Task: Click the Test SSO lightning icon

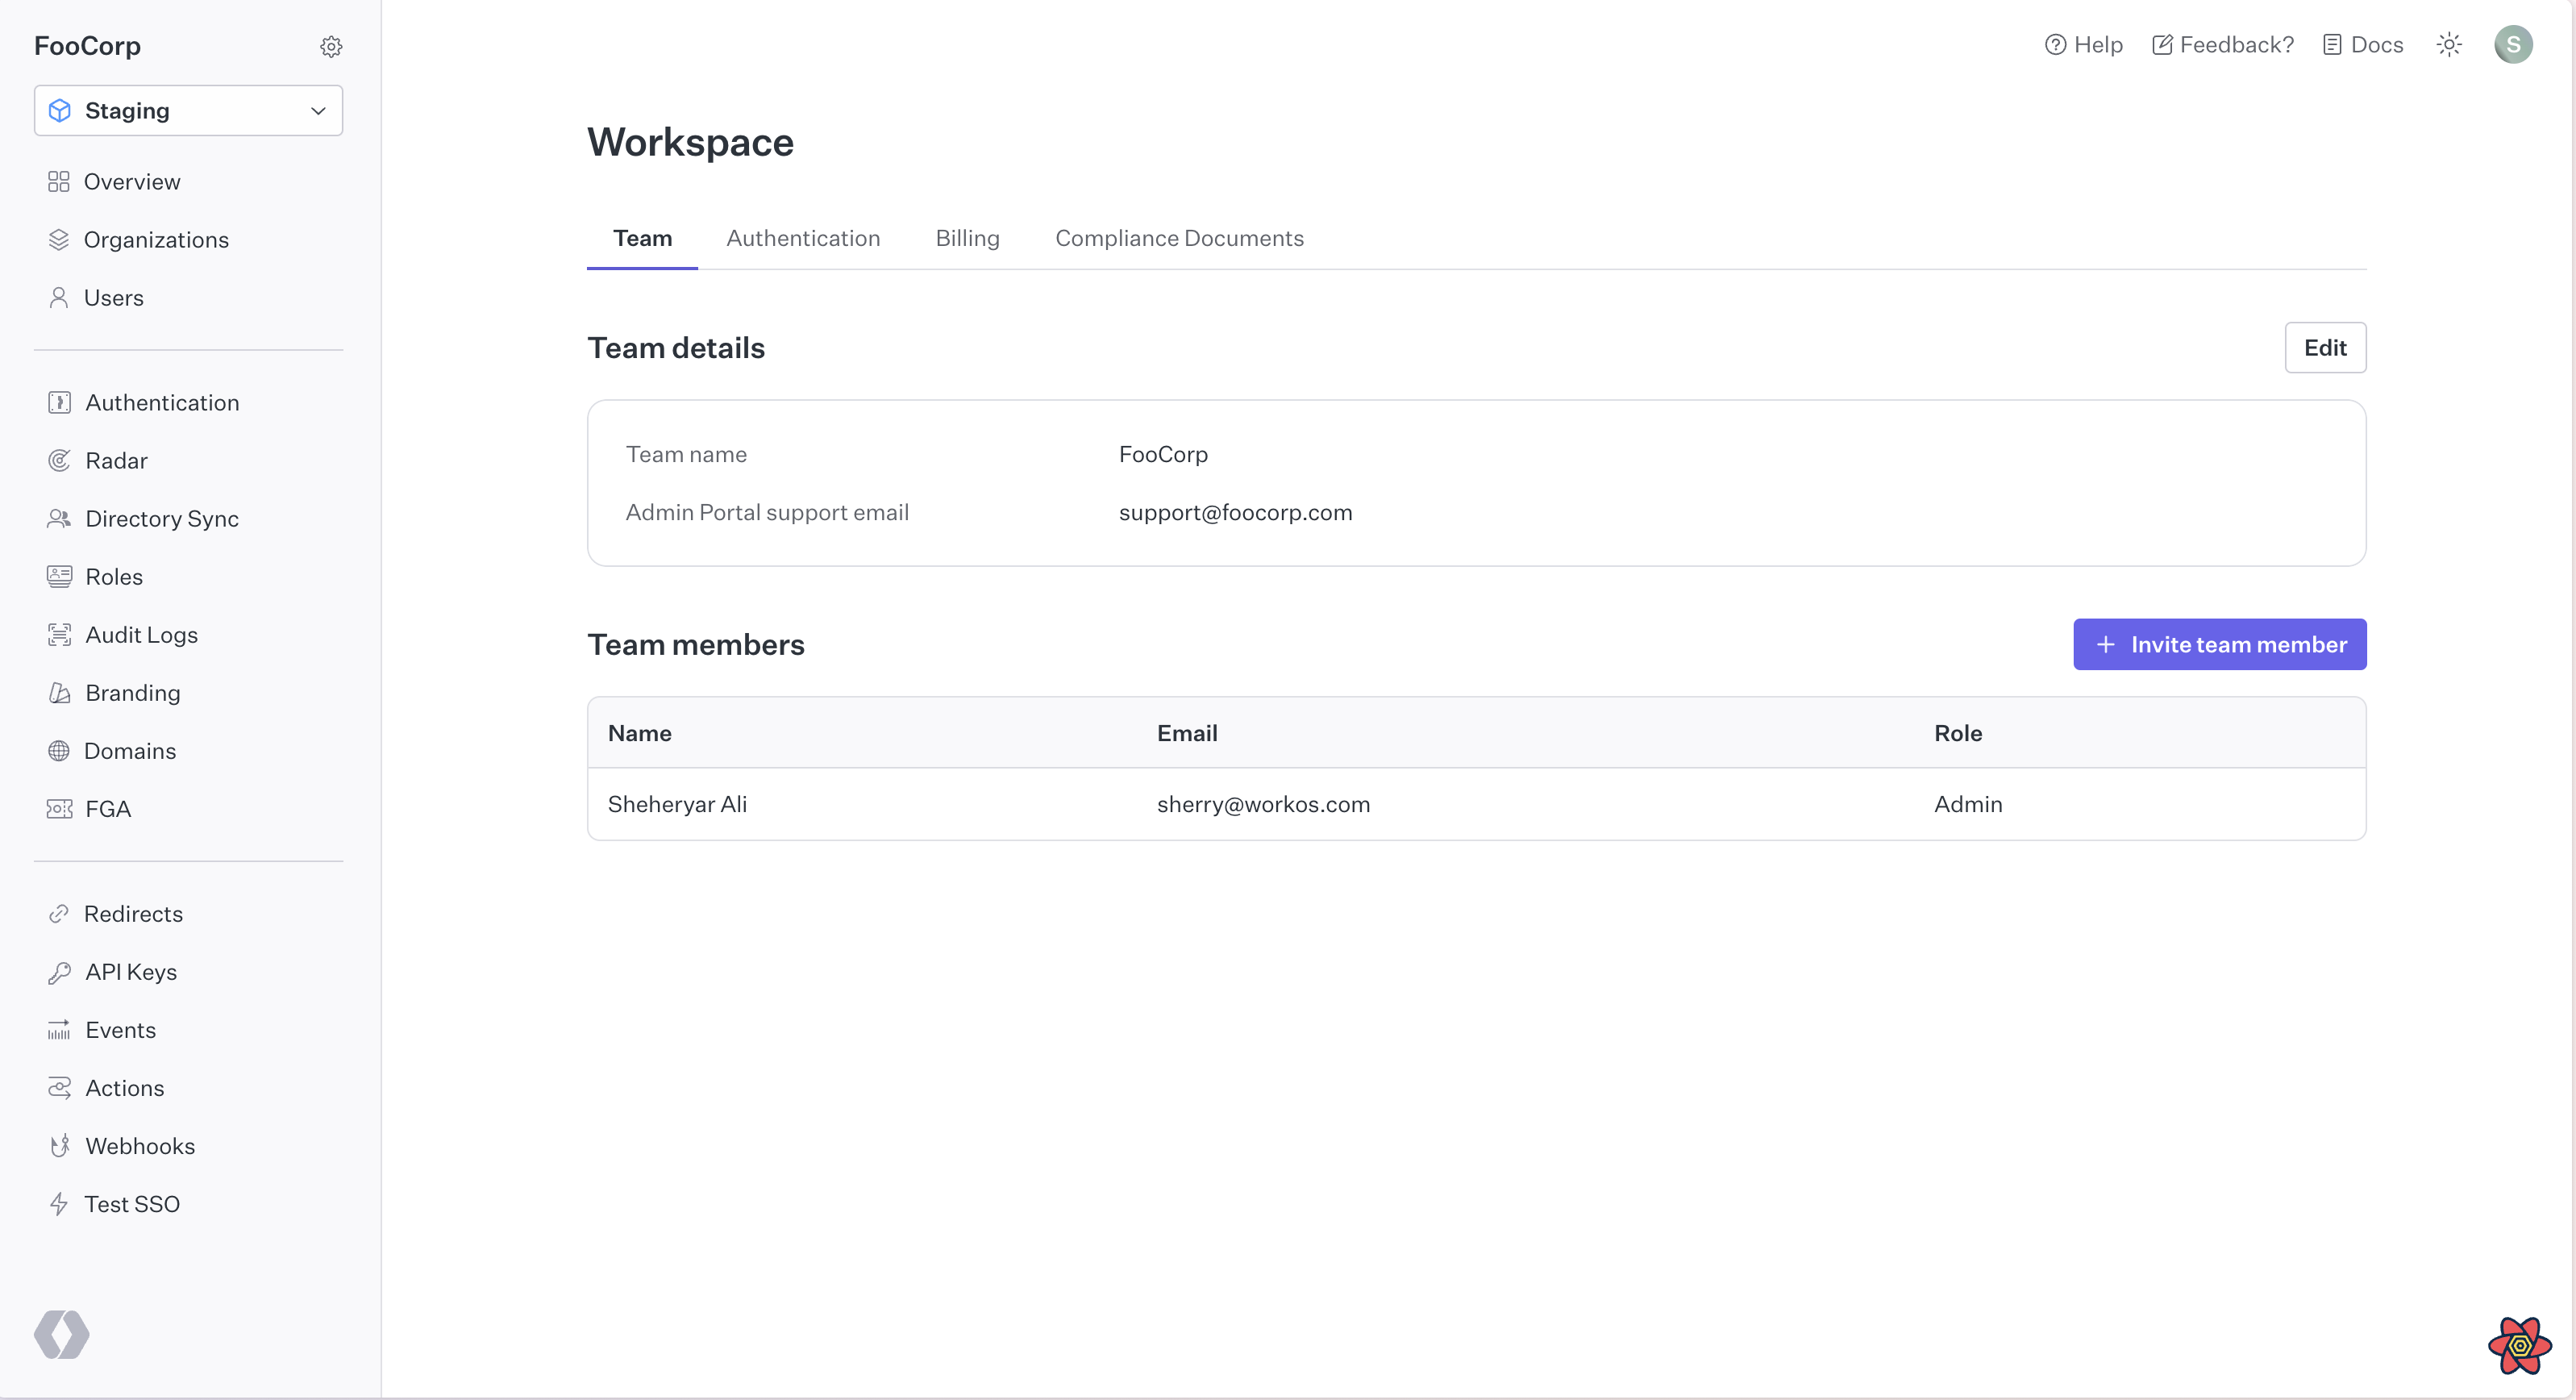Action: point(60,1204)
